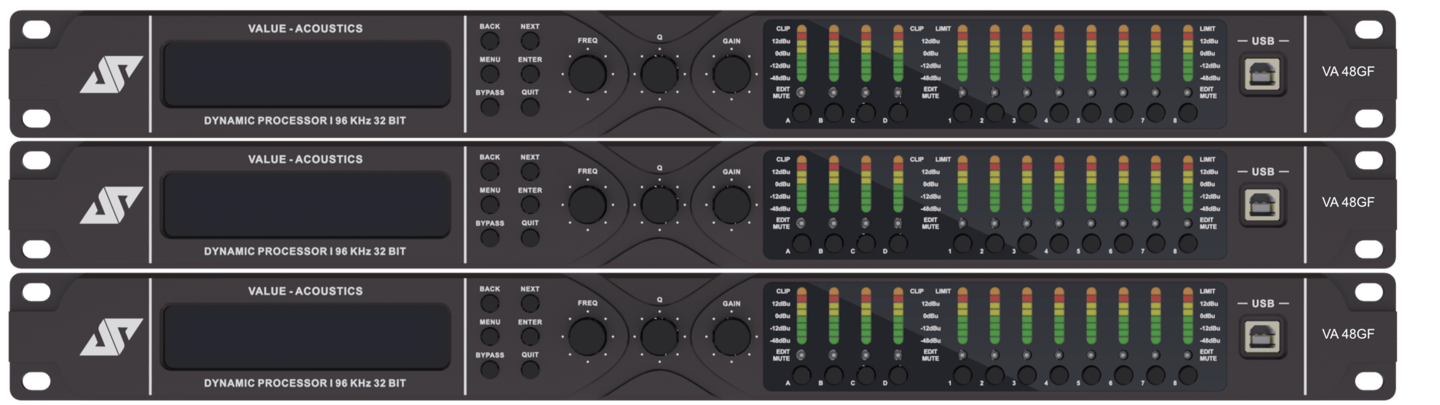Push the NEXT button on the middle unit
The height and width of the screenshot is (405, 1440).
point(530,172)
